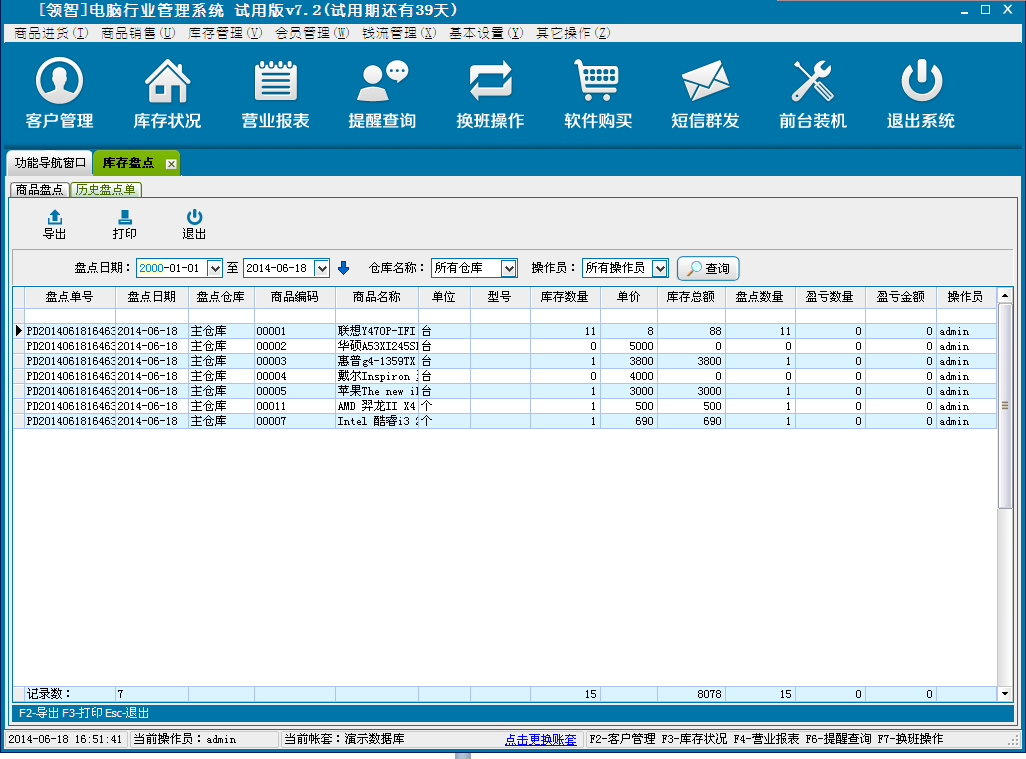Viewport: 1026px width, 759px height.
Task: Expand the end date dropdown 2014-06-18
Action: point(321,268)
